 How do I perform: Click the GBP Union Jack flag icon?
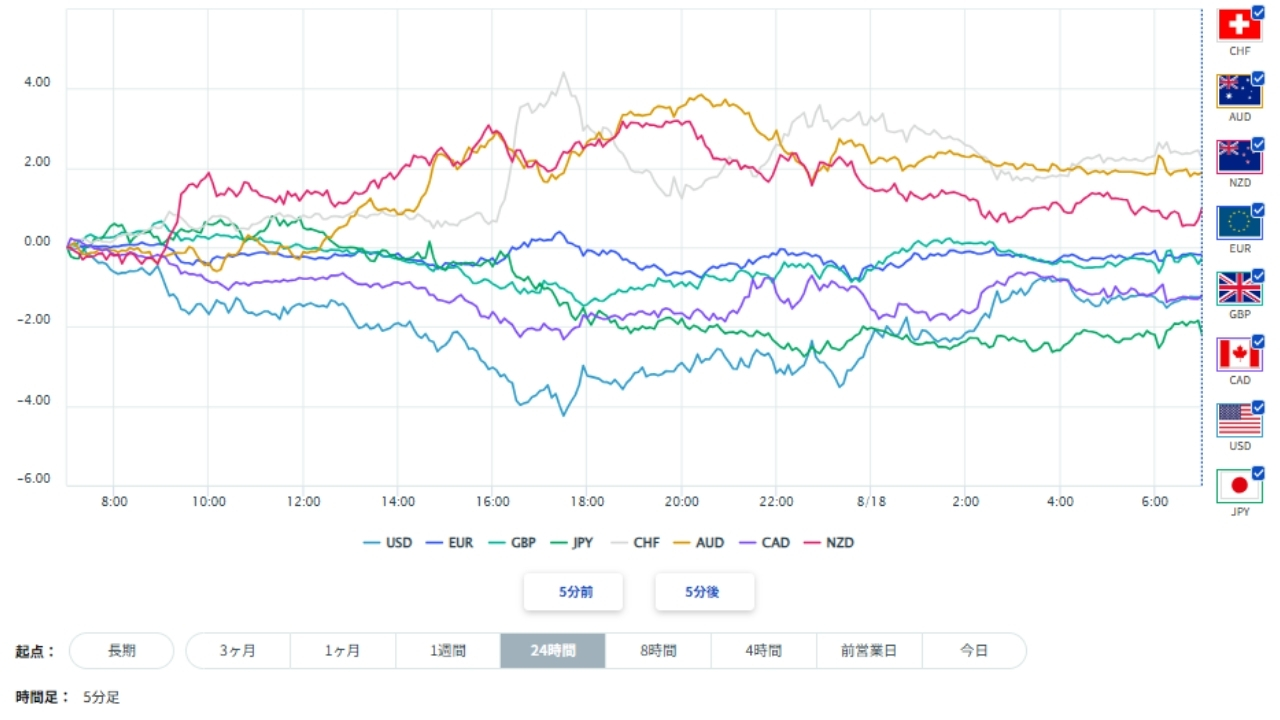pyautogui.click(x=1239, y=288)
